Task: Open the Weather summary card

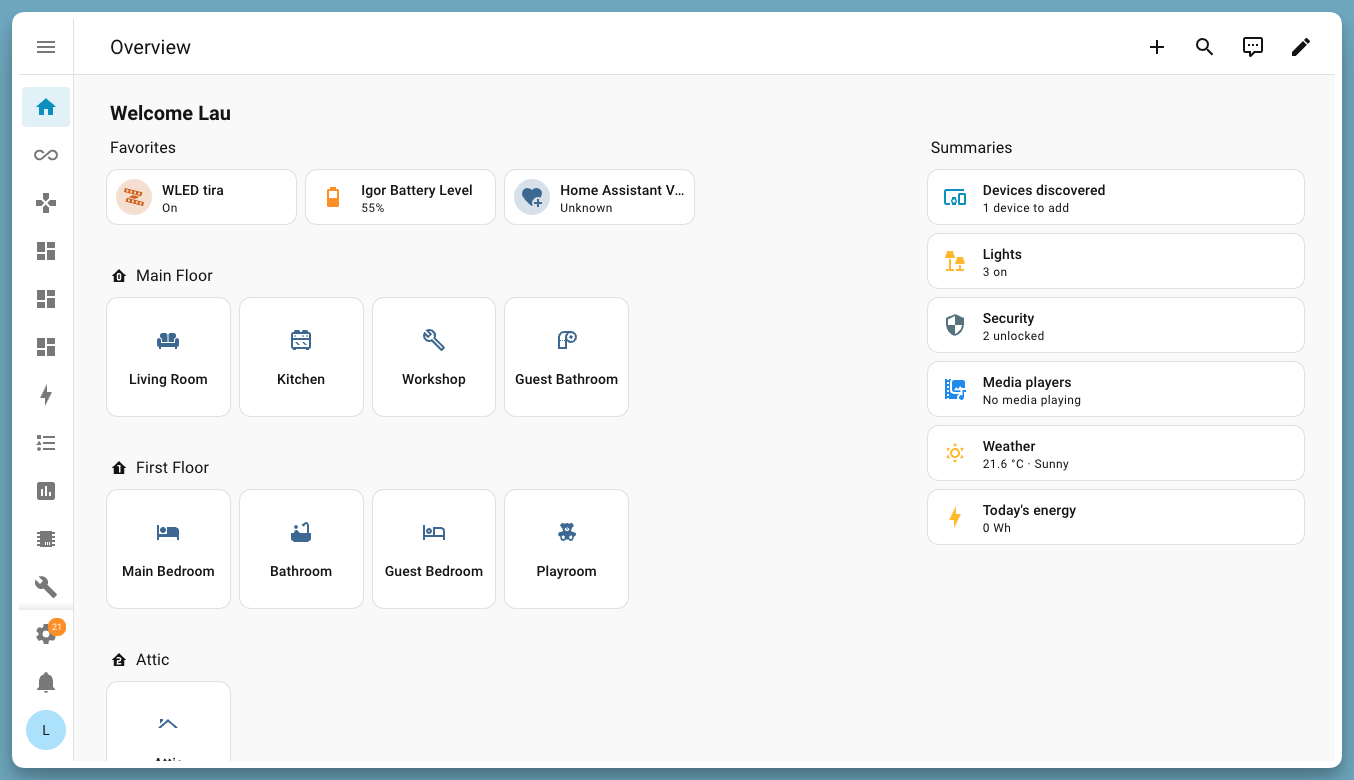Action: [1115, 453]
